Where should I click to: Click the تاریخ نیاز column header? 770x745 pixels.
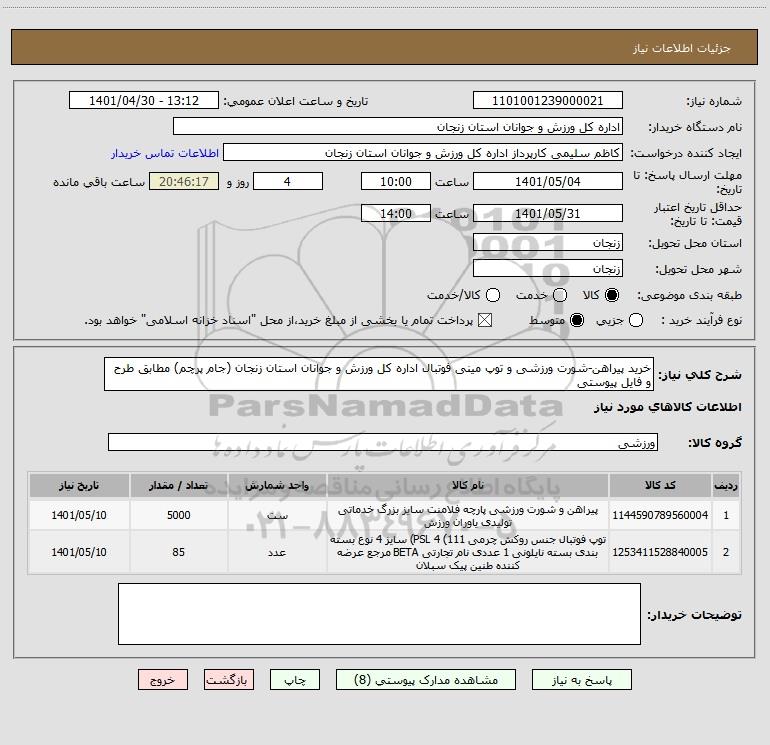coord(79,485)
